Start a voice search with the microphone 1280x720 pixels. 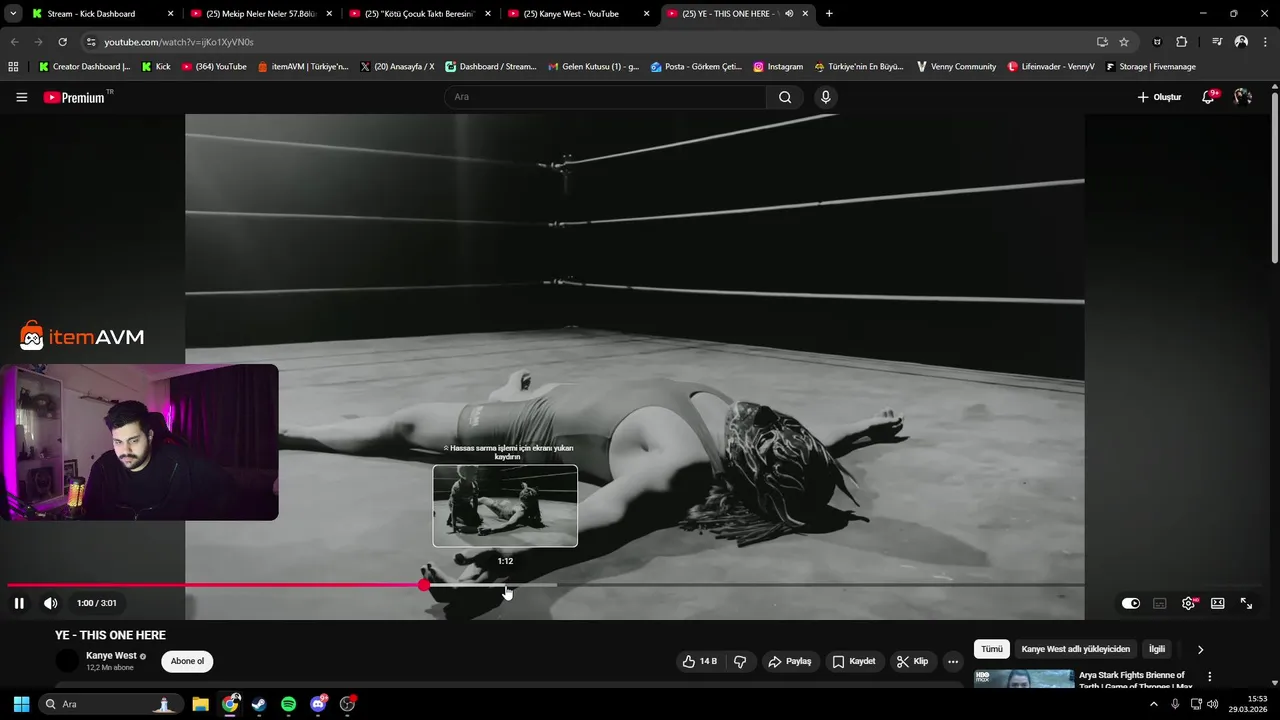[825, 97]
